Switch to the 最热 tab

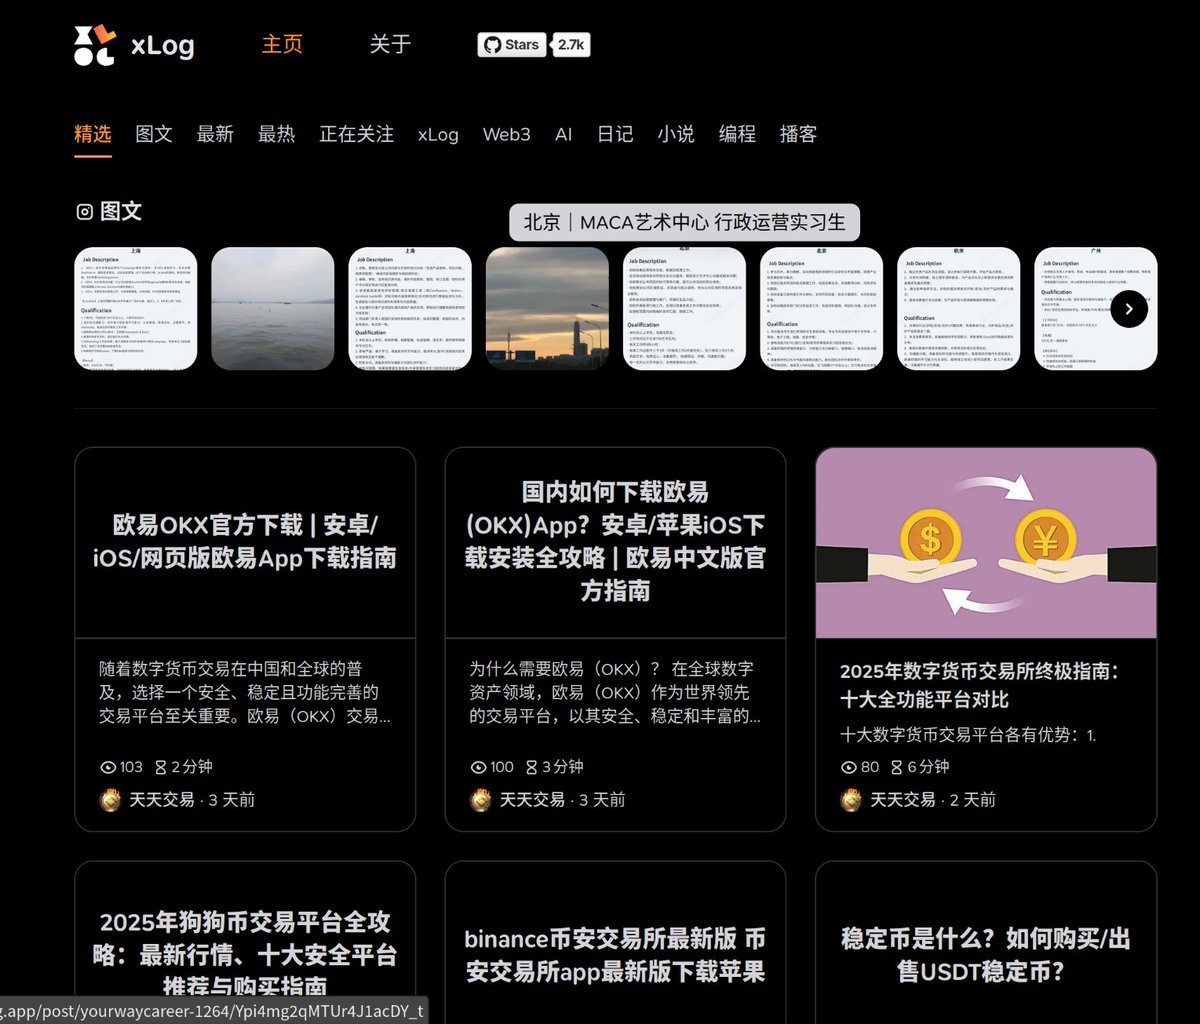pos(276,134)
